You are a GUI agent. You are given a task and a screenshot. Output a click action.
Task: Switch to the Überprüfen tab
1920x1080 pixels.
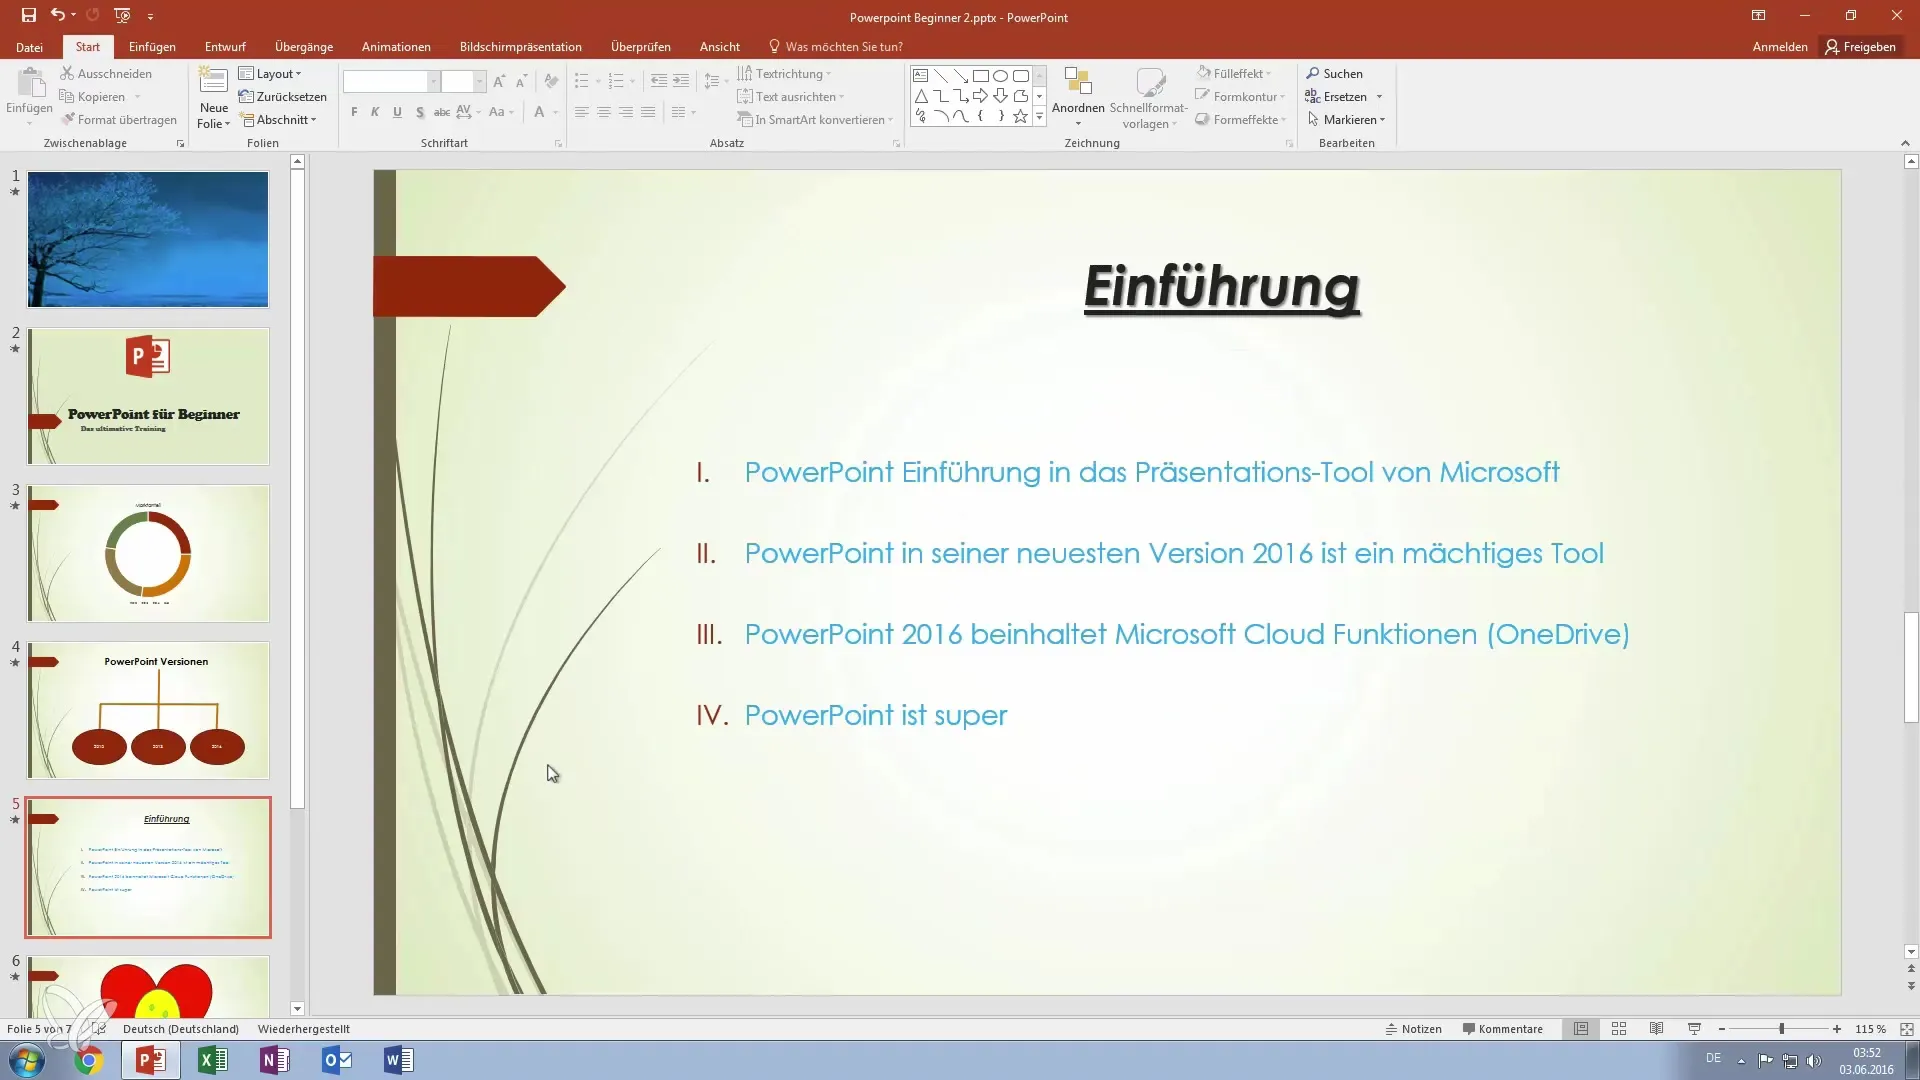pyautogui.click(x=641, y=47)
